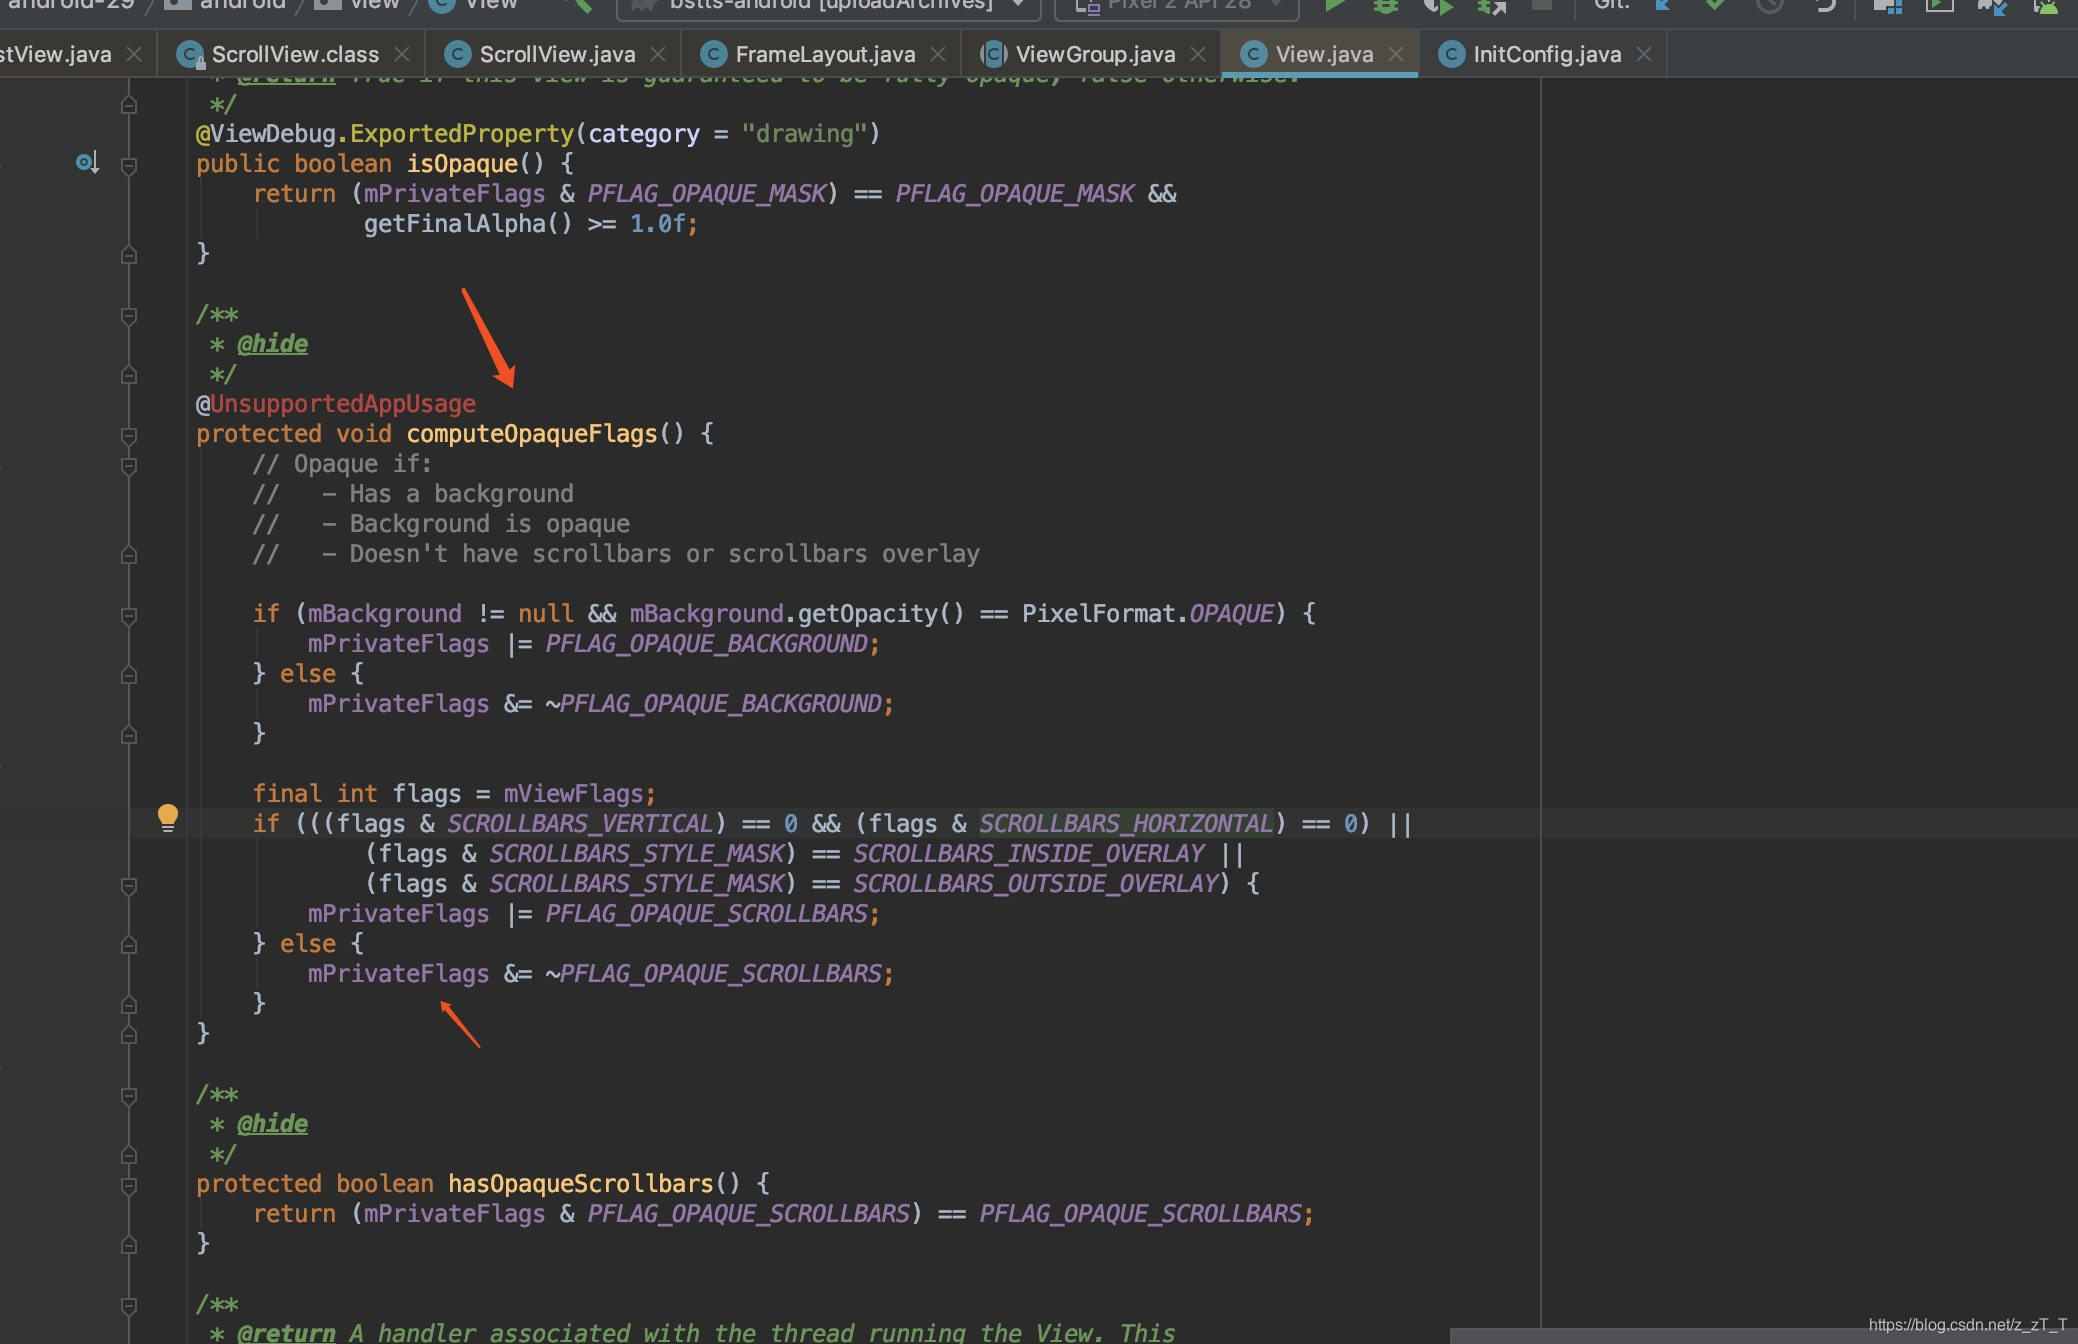Click the Stop square button in toolbar
This screenshot has width=2078, height=1344.
coord(1542,5)
